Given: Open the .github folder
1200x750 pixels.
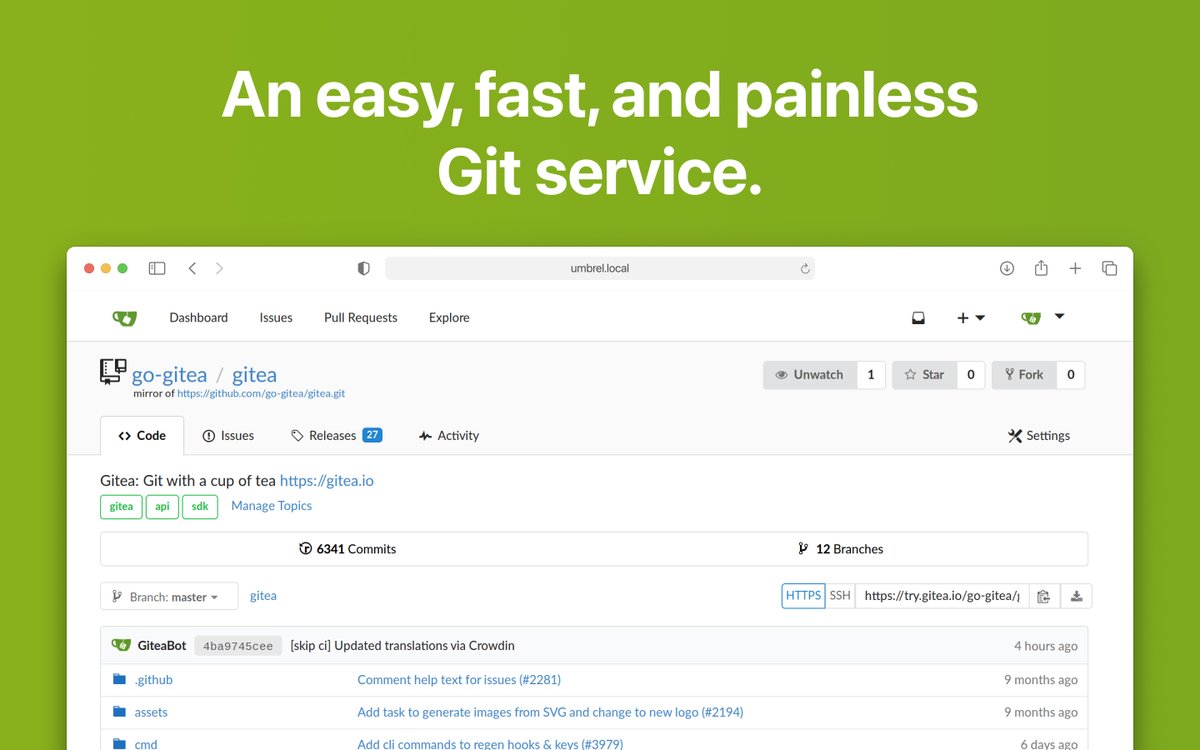Looking at the screenshot, I should pos(154,680).
